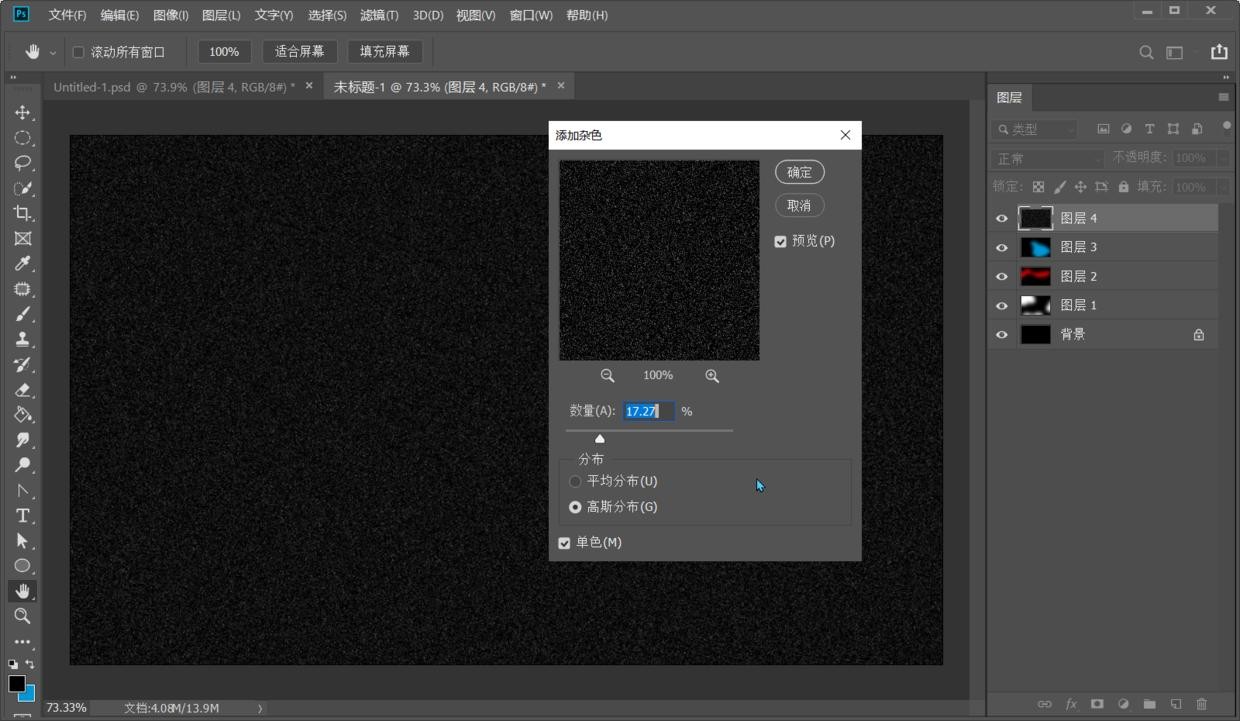Select the Crop tool
The height and width of the screenshot is (721, 1240).
pyautogui.click(x=22, y=213)
